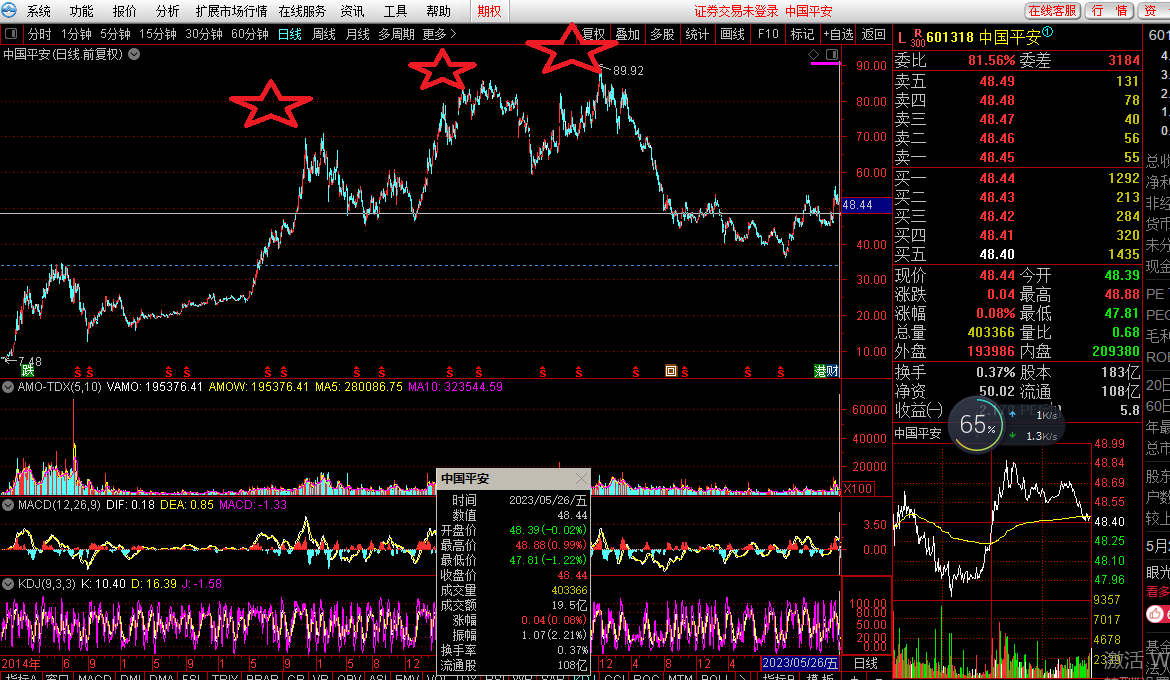
Task: Expand the MACD(12,26,9) indicator dropdown
Action: 8,505
